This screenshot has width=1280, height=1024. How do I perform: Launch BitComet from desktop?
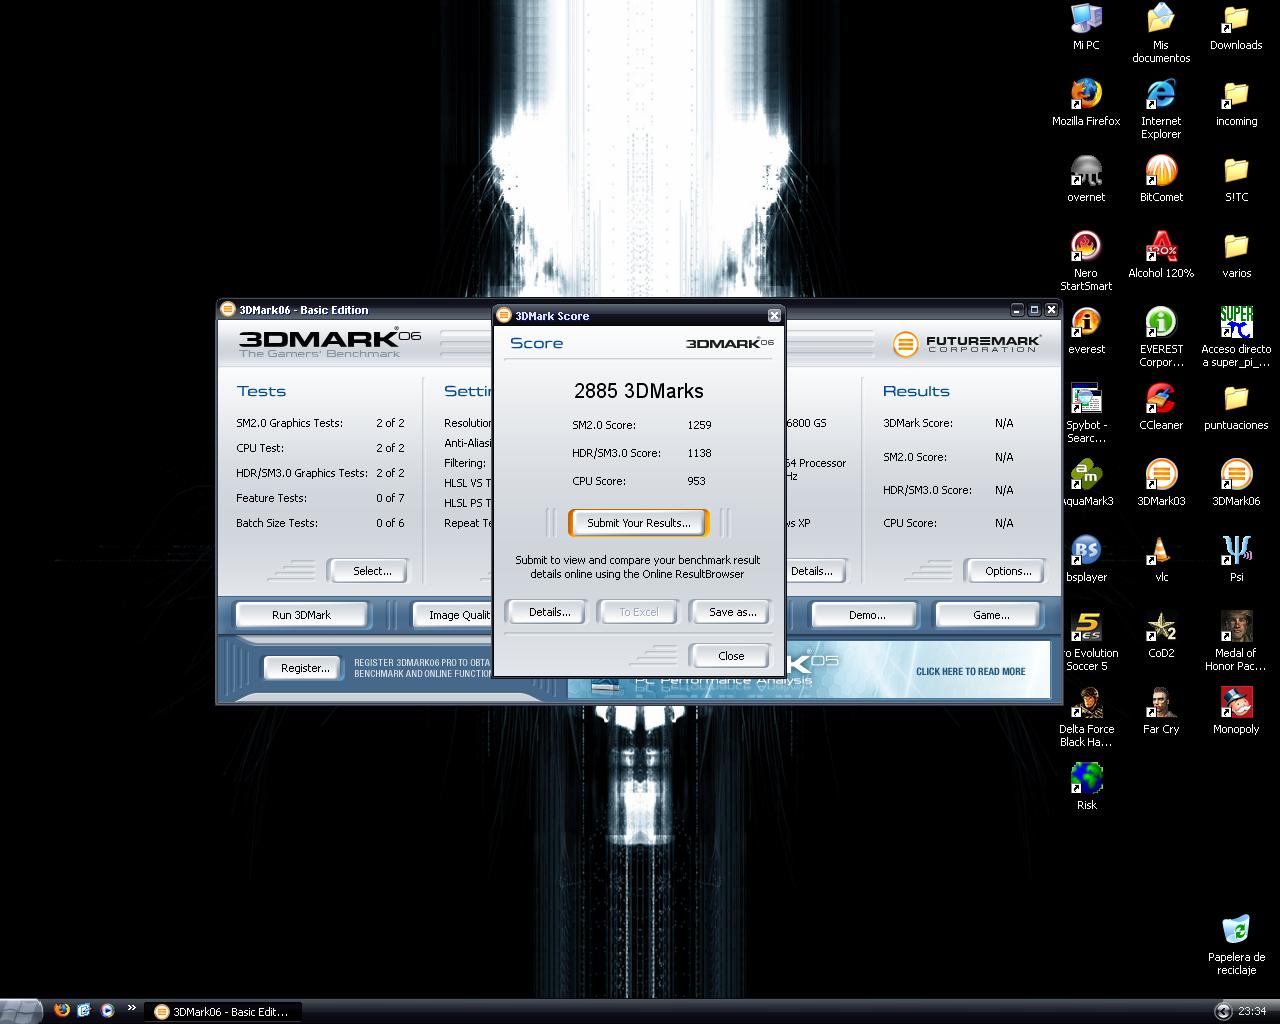(1161, 178)
